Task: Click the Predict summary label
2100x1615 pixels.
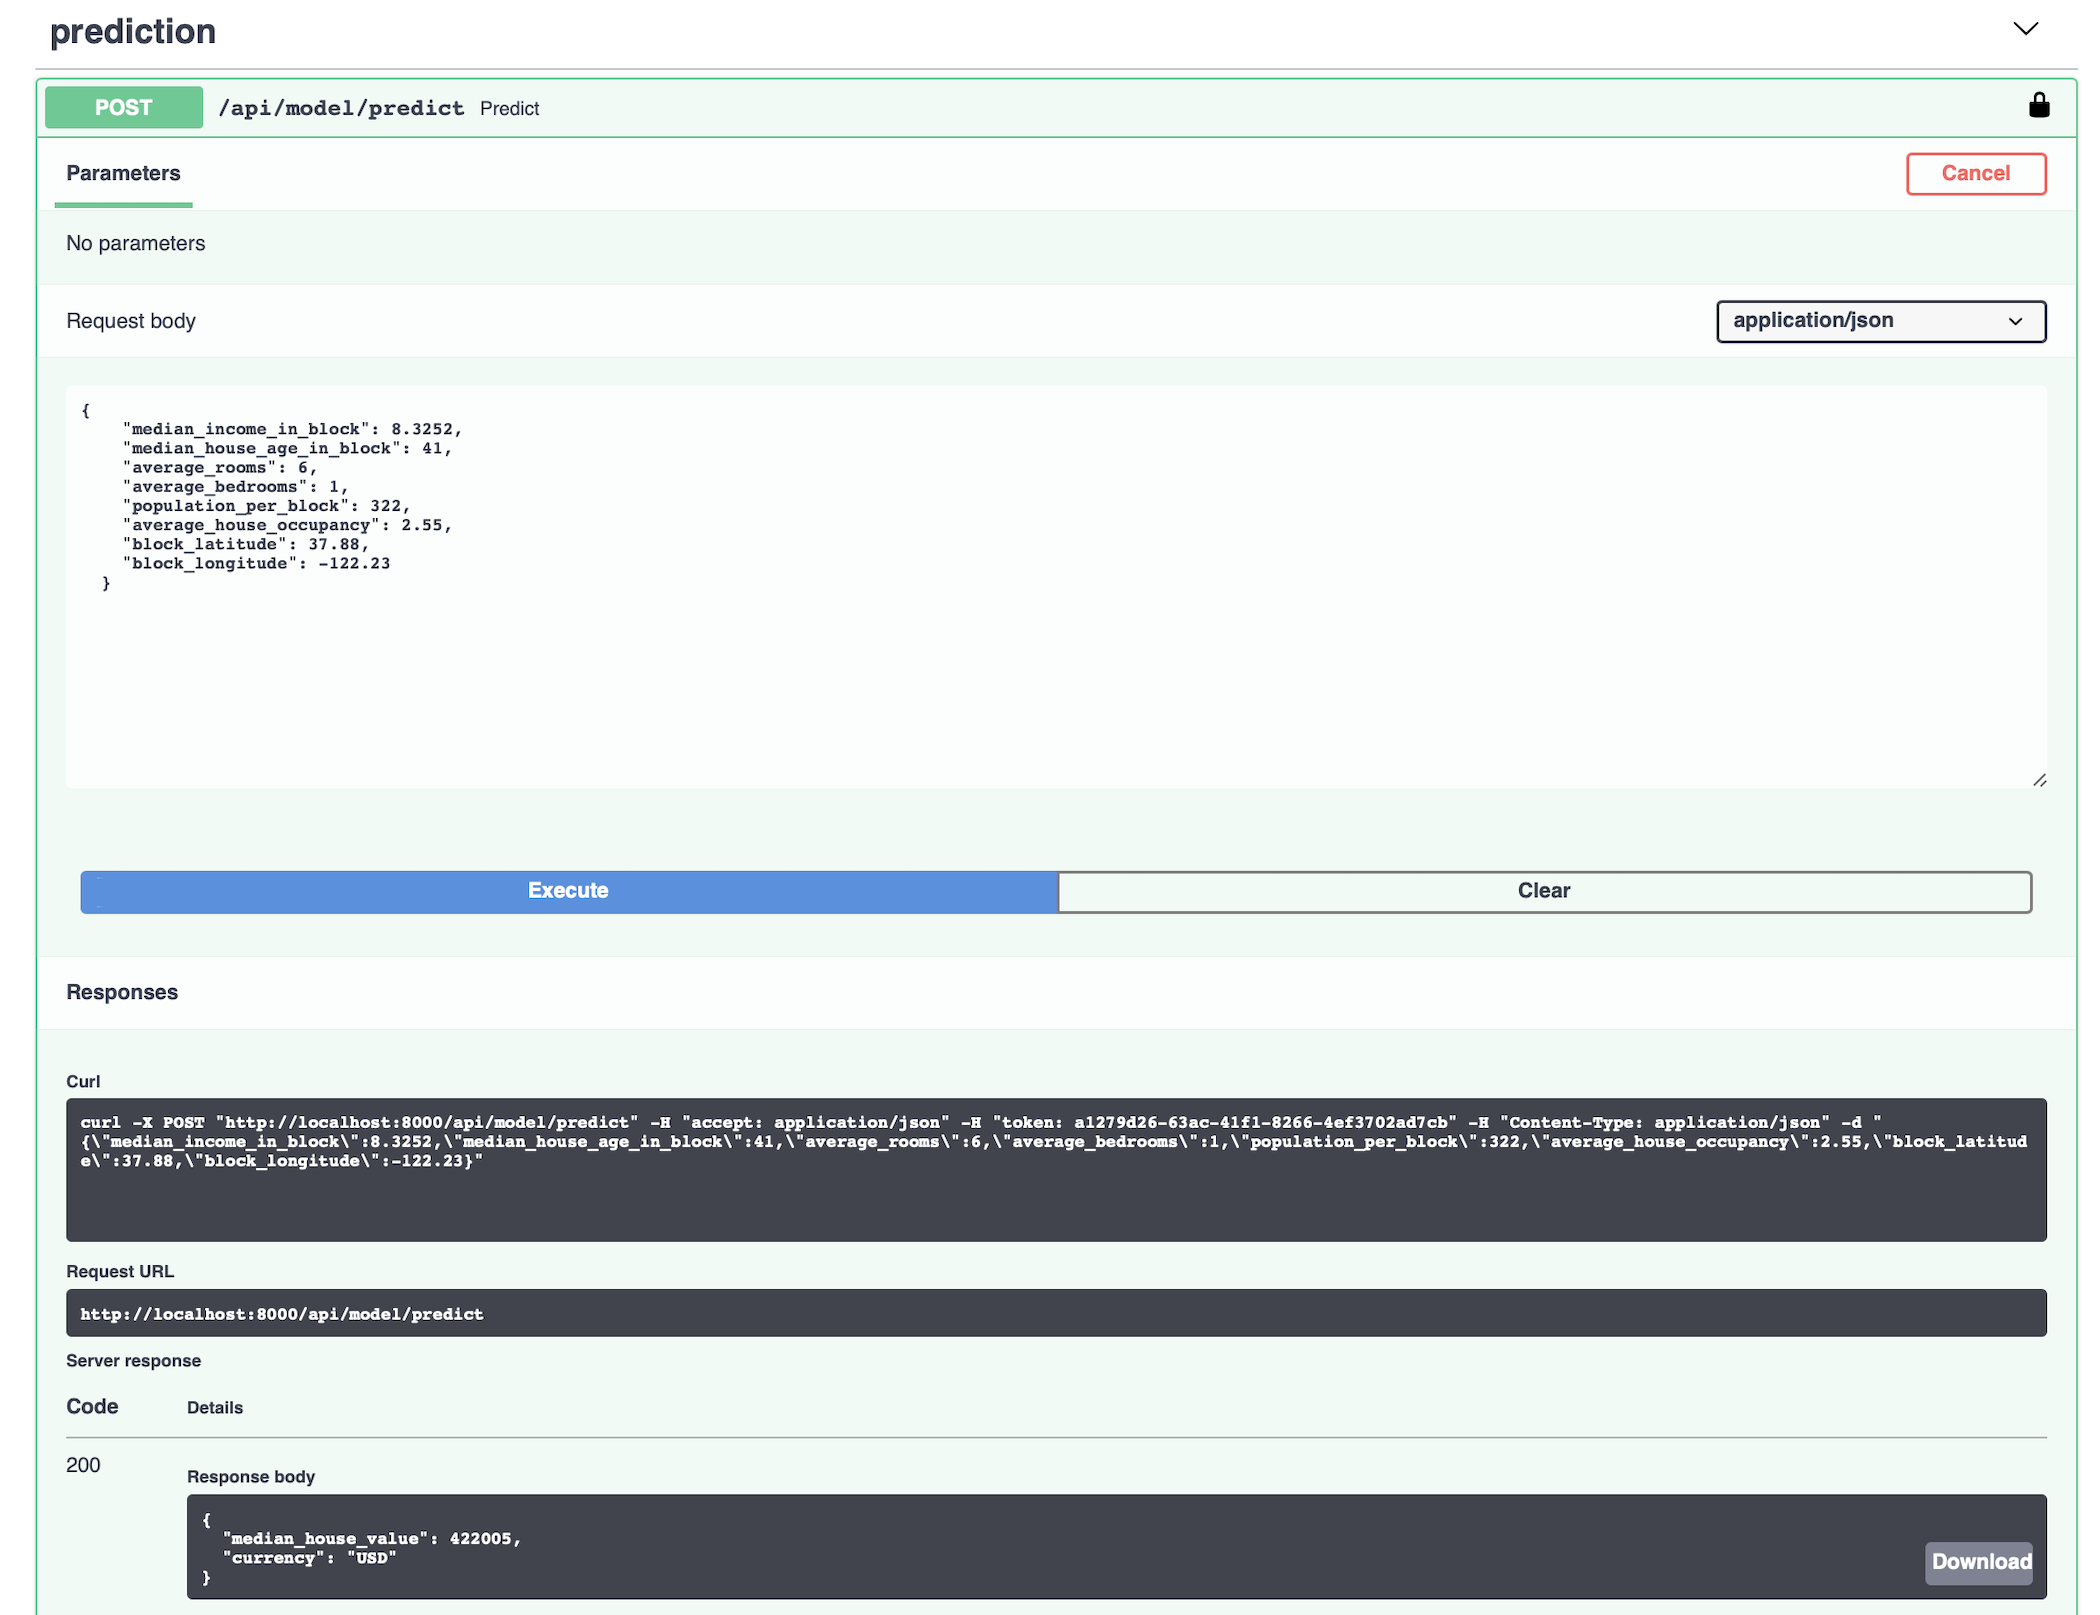Action: (509, 109)
